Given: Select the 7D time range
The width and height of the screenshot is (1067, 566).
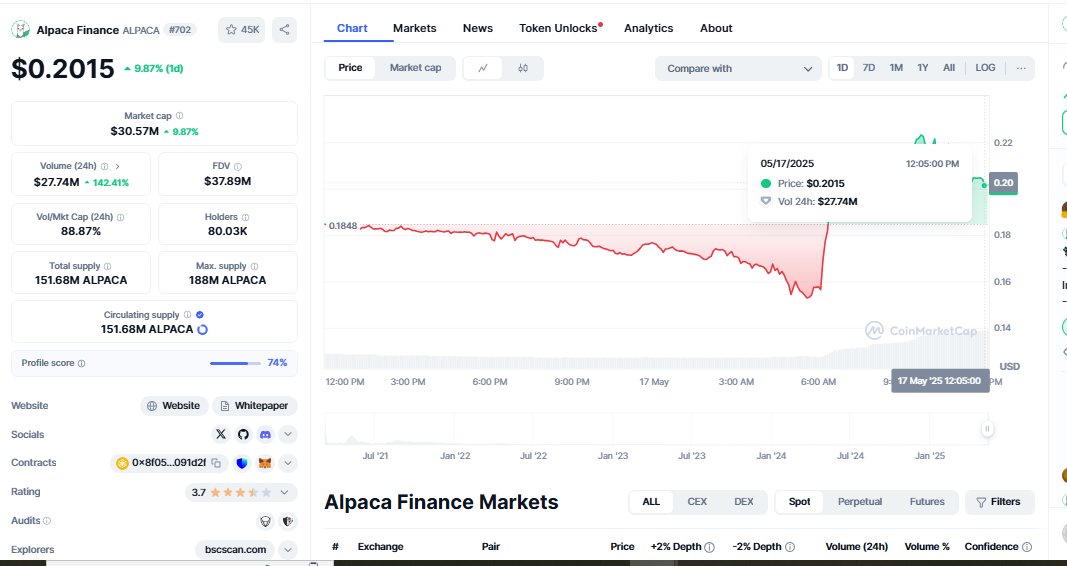Looking at the screenshot, I should pos(869,68).
